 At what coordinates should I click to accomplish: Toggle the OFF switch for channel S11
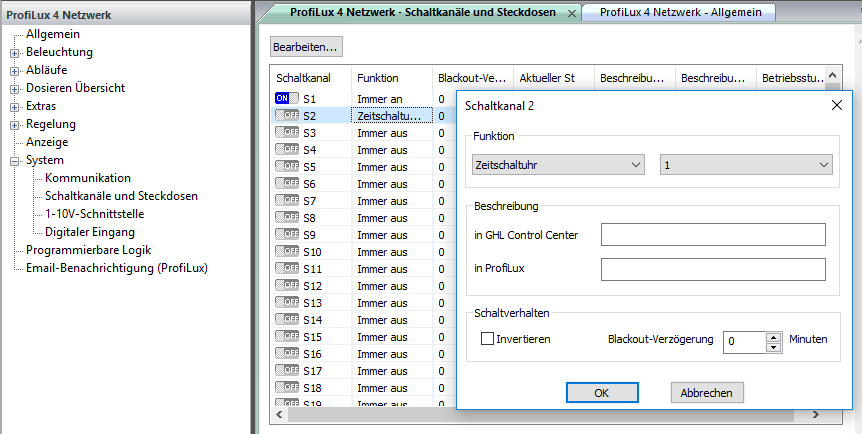point(287,269)
